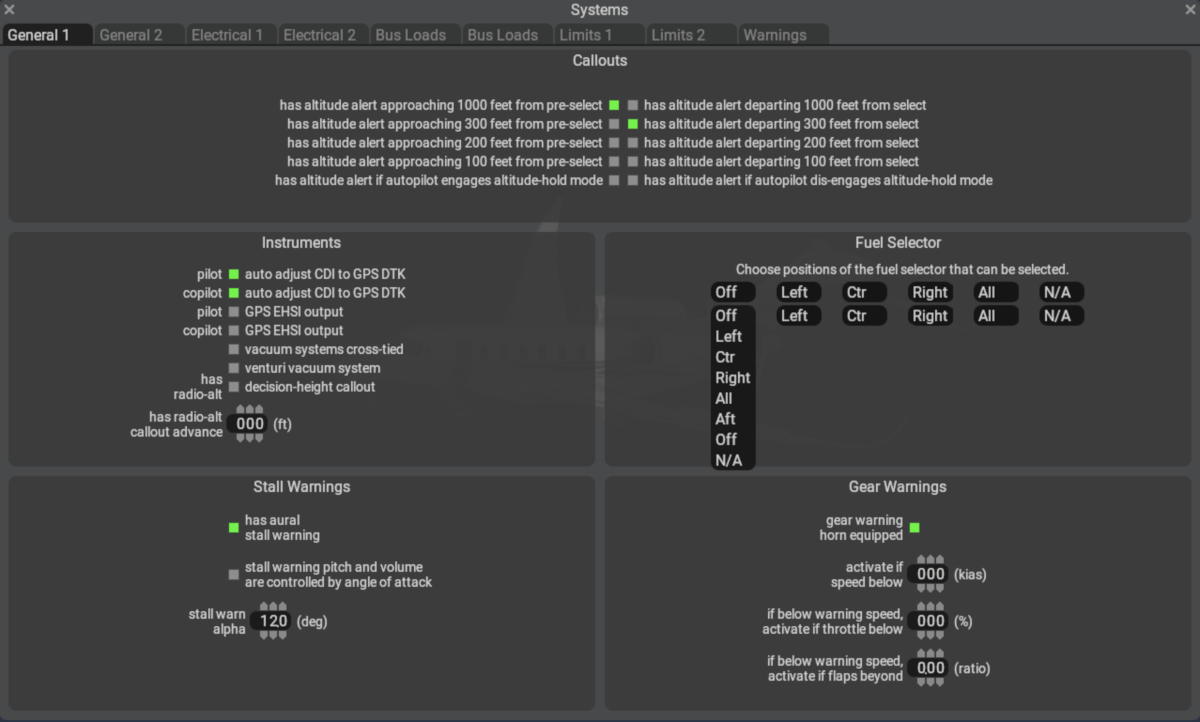This screenshot has height=722, width=1200.
Task: Toggle has aural stall warning checkbox
Action: (x=234, y=527)
